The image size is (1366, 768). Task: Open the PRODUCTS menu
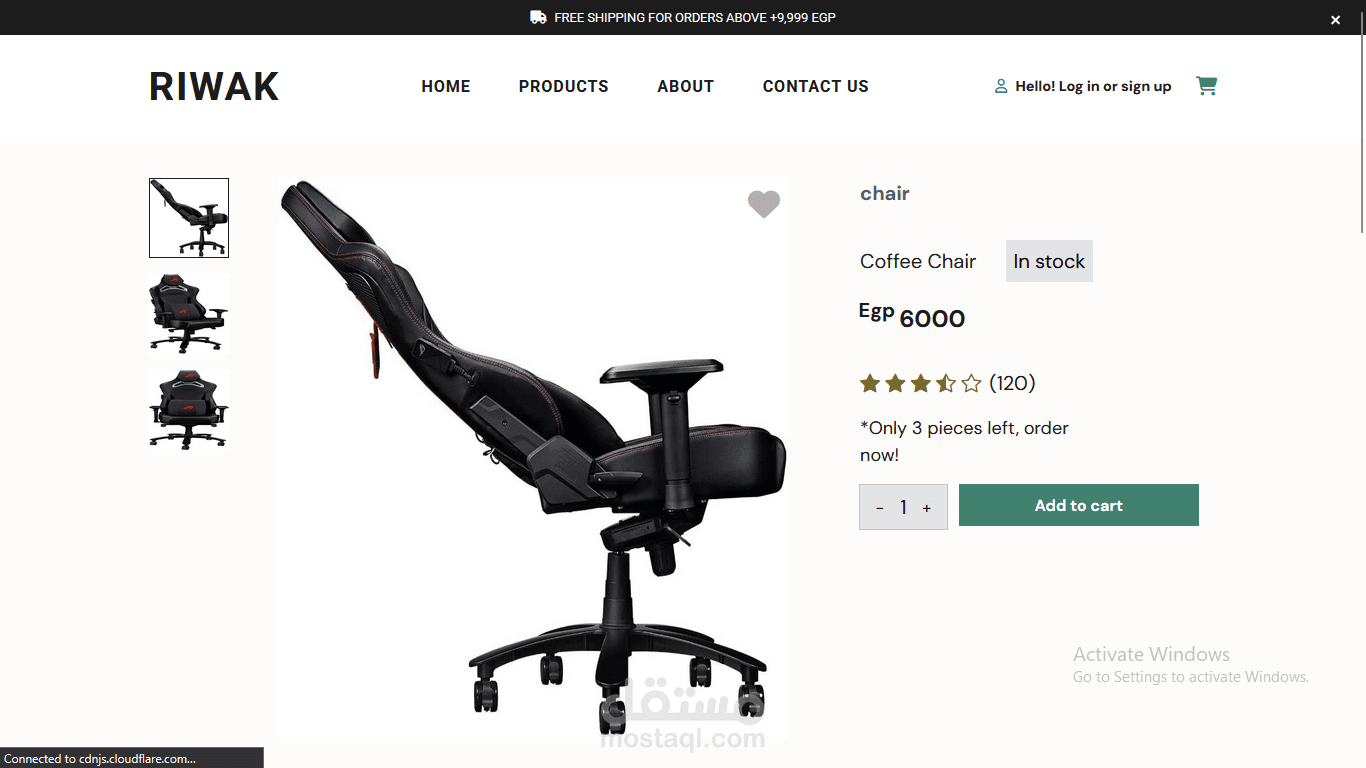564,86
